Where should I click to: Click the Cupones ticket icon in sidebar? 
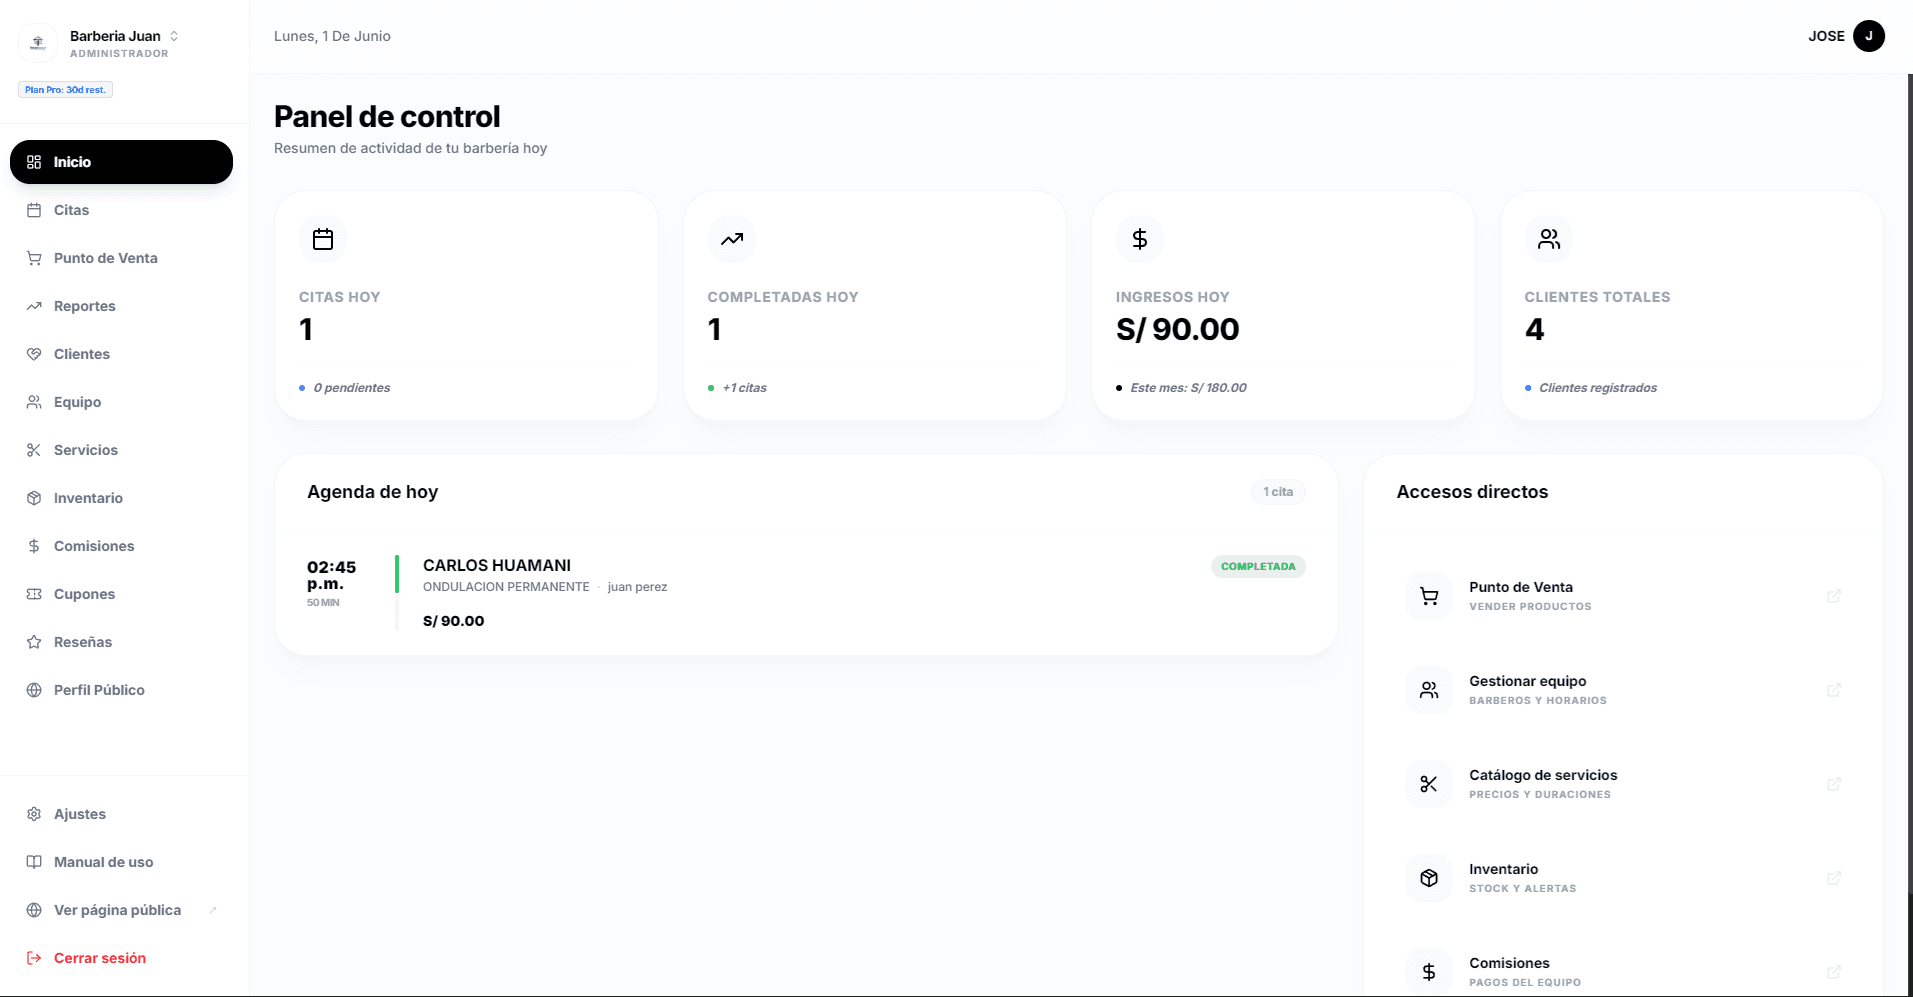point(34,594)
